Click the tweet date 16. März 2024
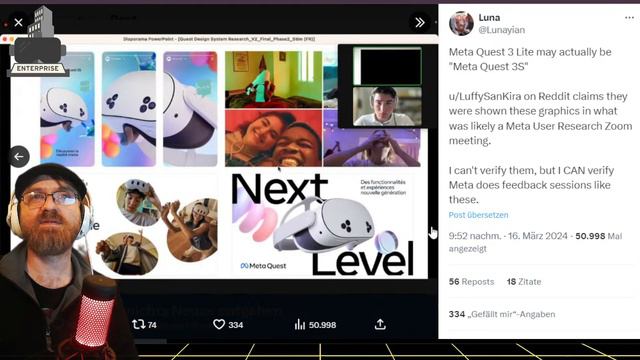The width and height of the screenshot is (640, 360). tap(538, 236)
